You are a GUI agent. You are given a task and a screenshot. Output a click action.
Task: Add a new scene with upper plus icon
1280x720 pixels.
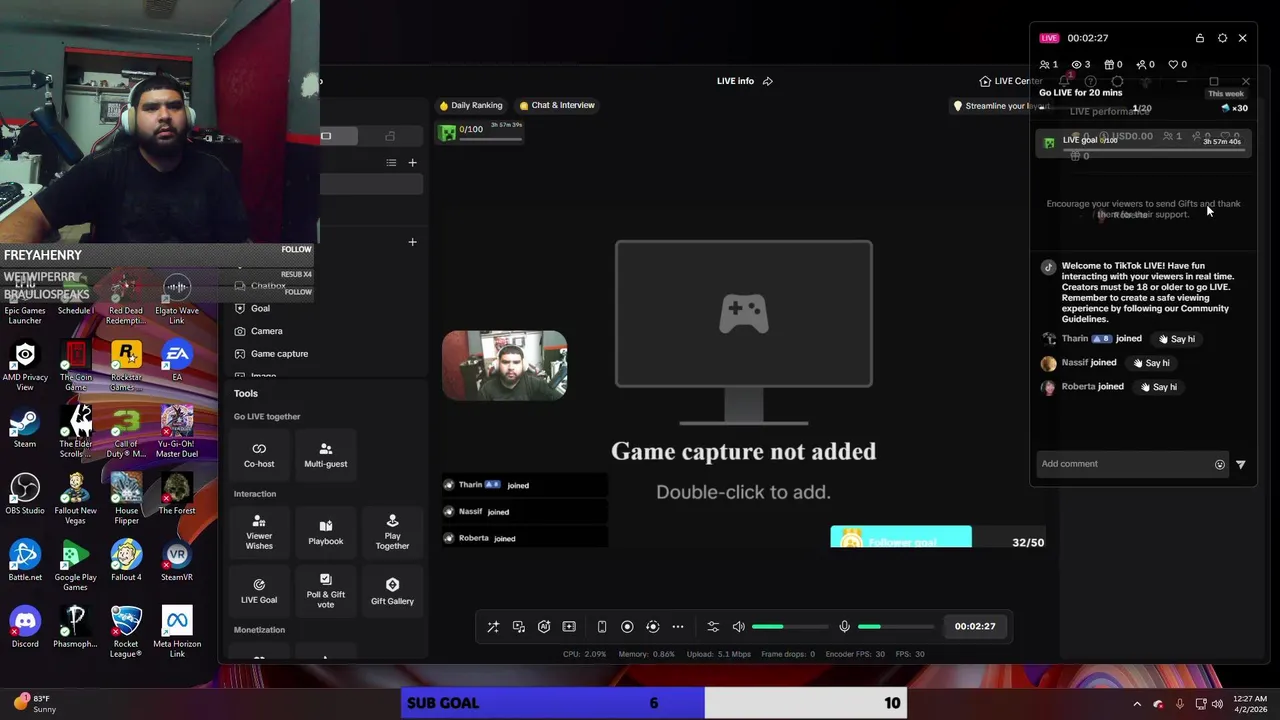pos(412,163)
